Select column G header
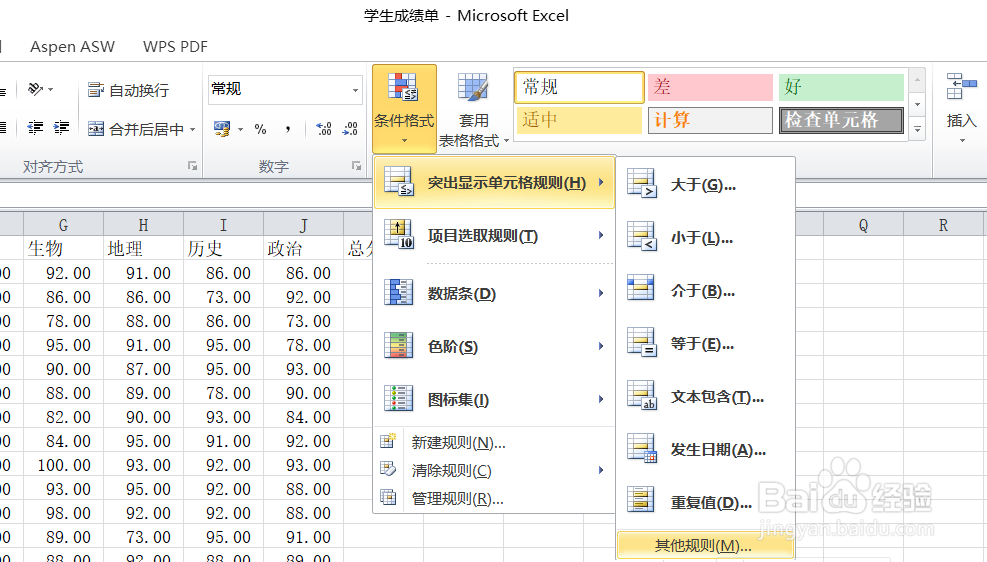Image resolution: width=987 pixels, height=562 pixels. point(64,225)
